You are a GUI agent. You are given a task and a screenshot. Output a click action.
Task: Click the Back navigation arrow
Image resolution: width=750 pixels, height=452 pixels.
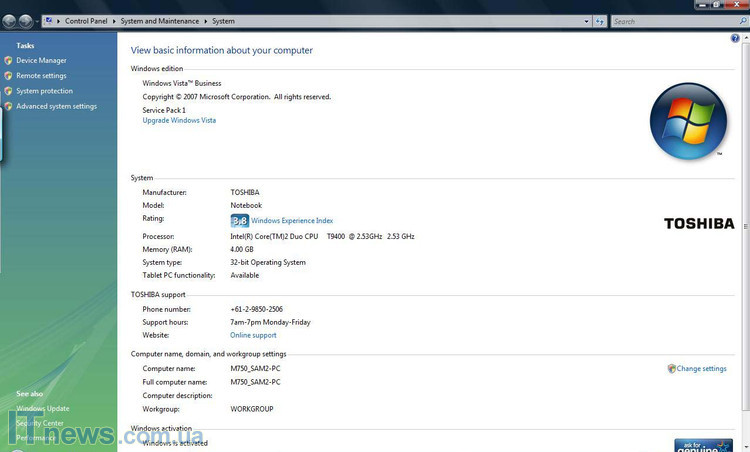[9, 20]
